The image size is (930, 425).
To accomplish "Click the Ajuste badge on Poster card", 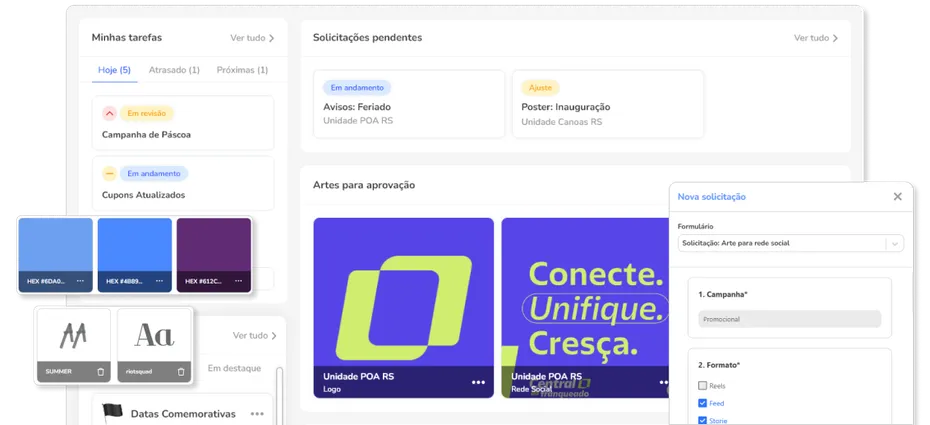I will tap(540, 88).
